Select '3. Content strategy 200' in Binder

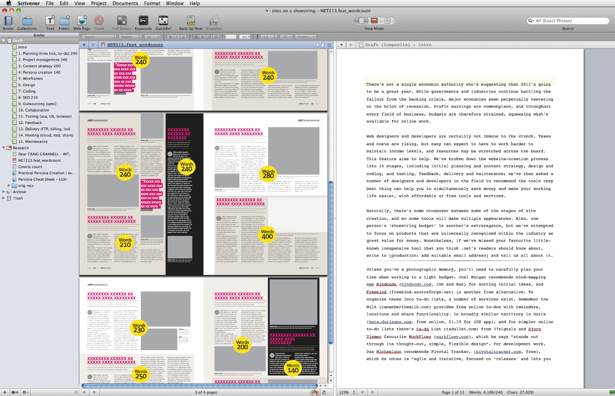point(39,66)
